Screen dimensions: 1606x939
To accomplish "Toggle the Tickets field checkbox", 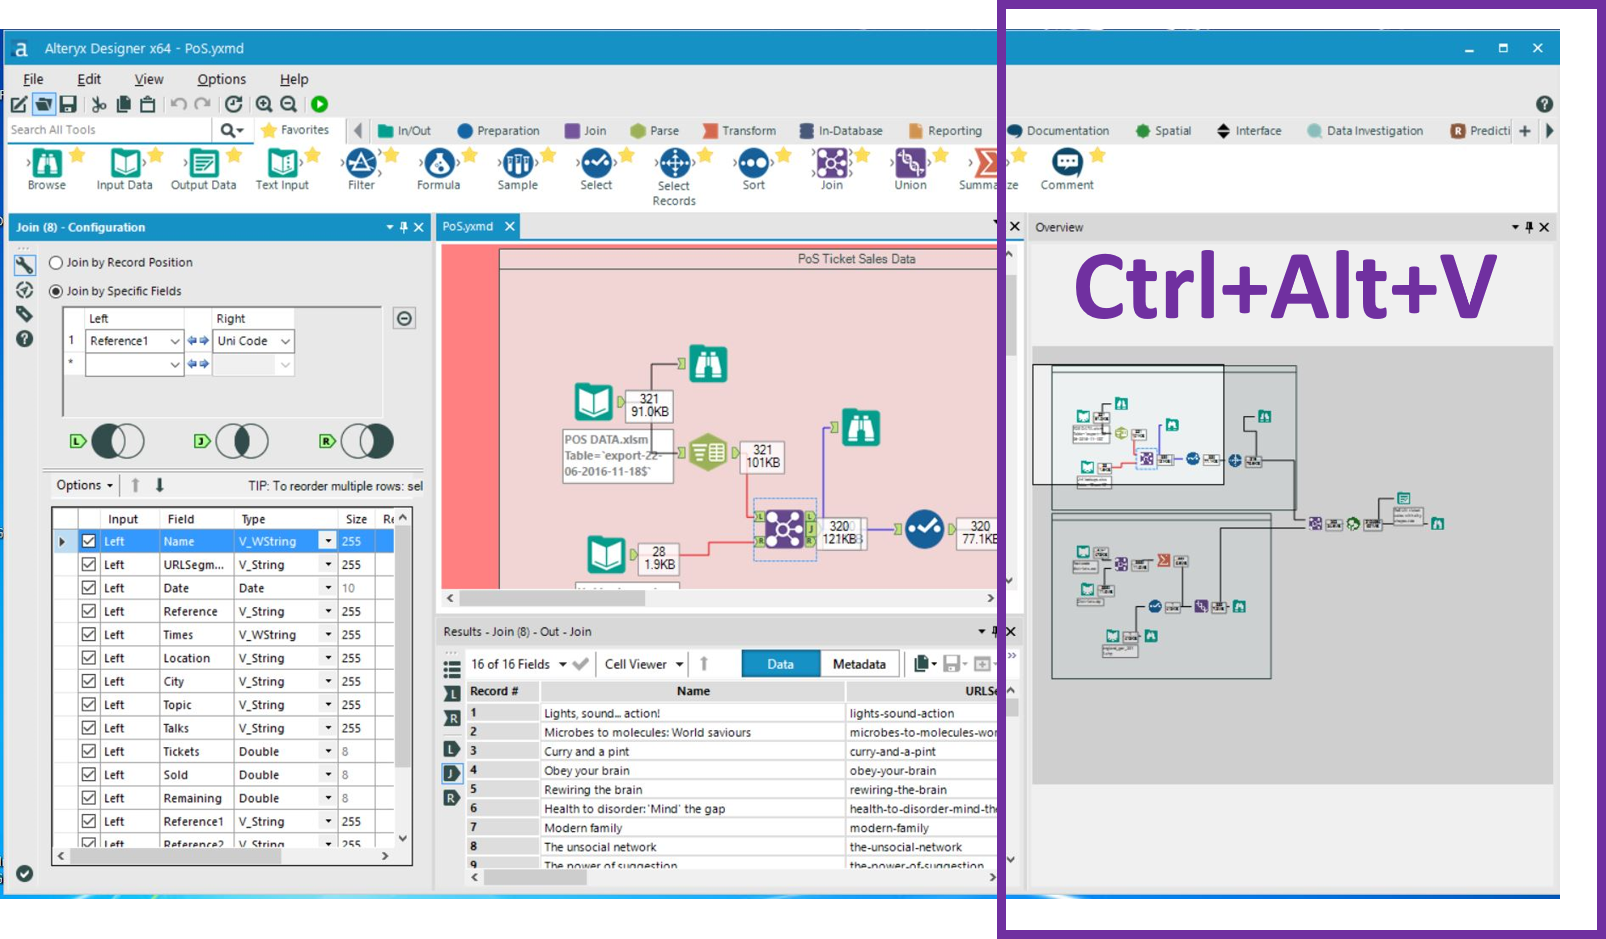I will tap(89, 751).
